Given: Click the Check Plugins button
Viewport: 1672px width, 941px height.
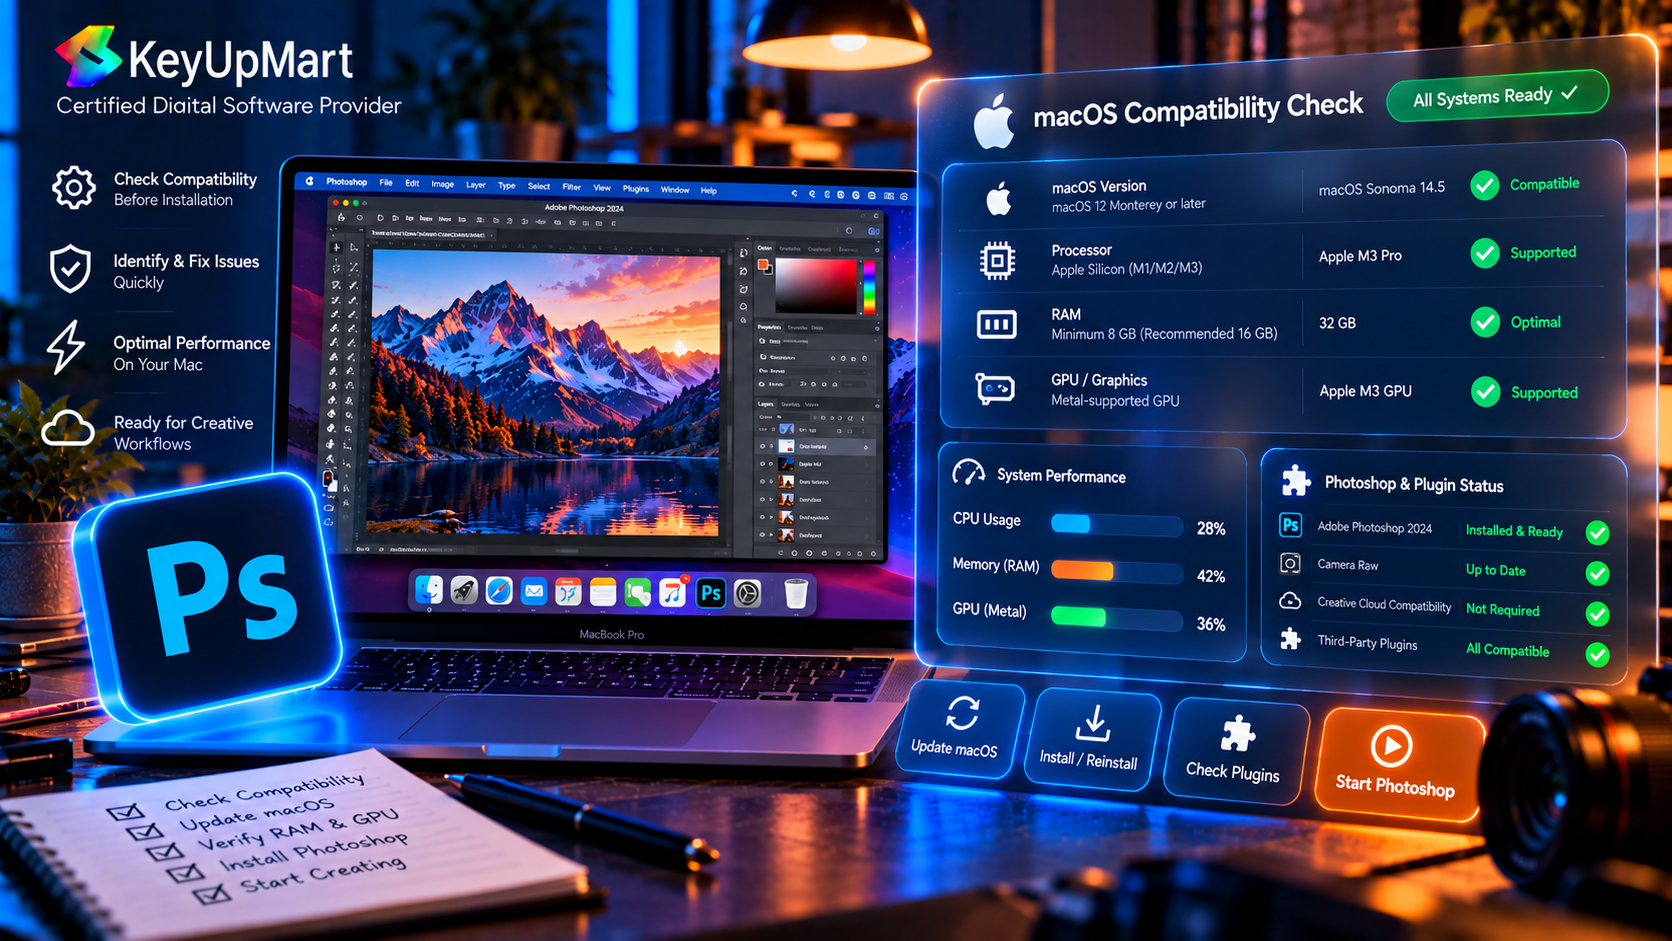Looking at the screenshot, I should coord(1234,751).
